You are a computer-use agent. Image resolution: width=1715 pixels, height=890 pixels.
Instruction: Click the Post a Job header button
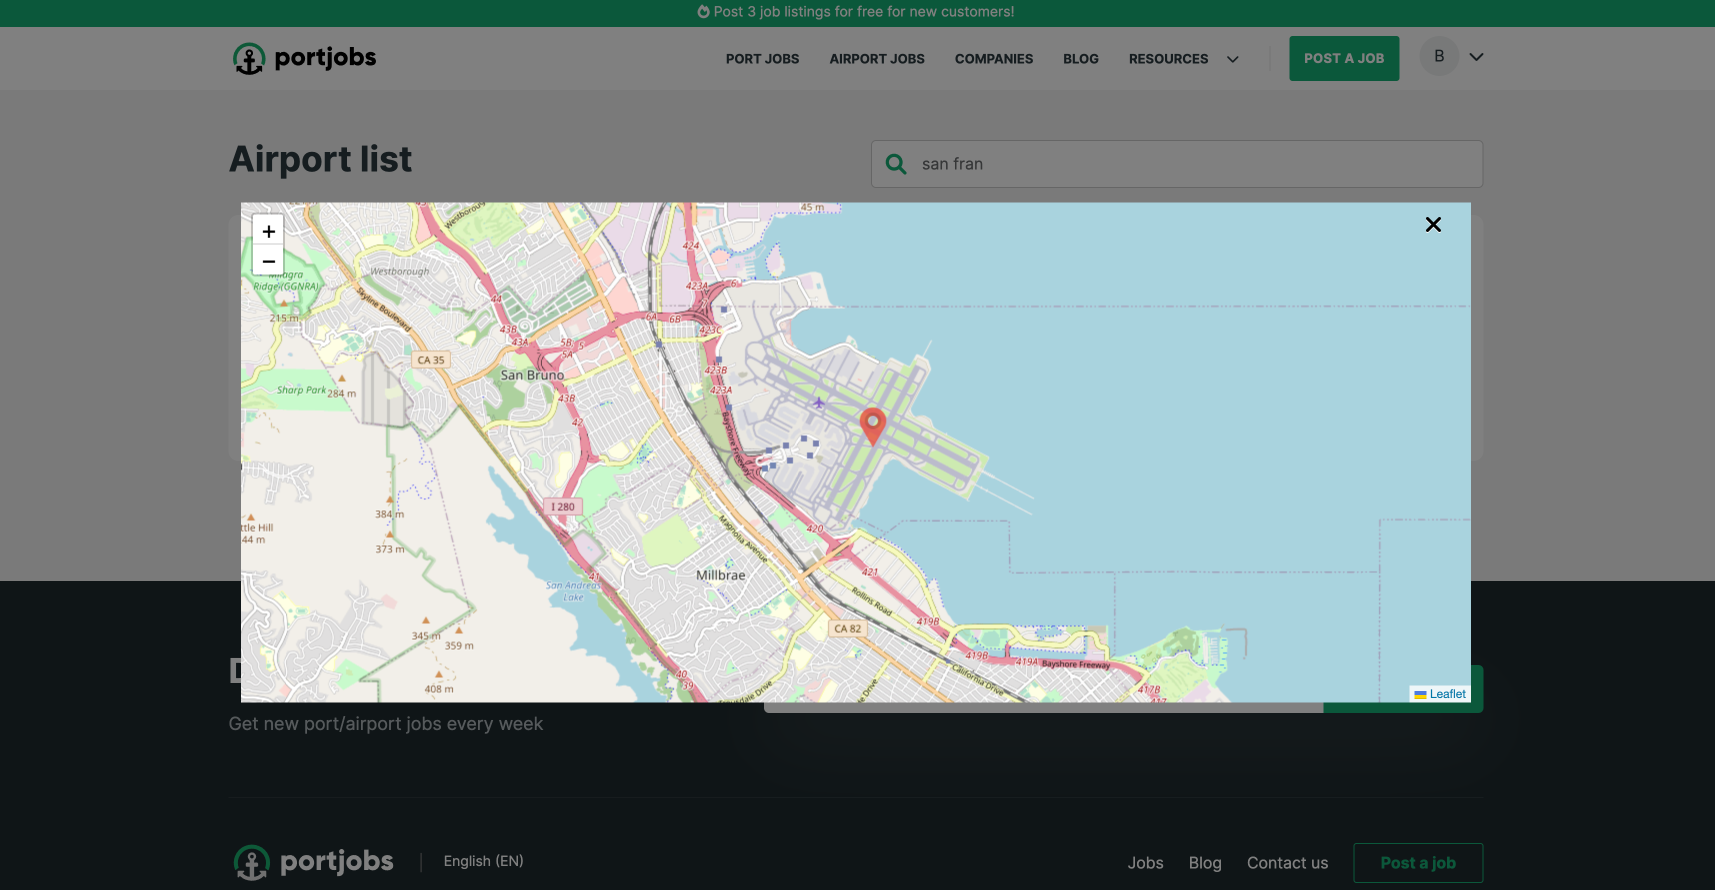[x=1344, y=58]
